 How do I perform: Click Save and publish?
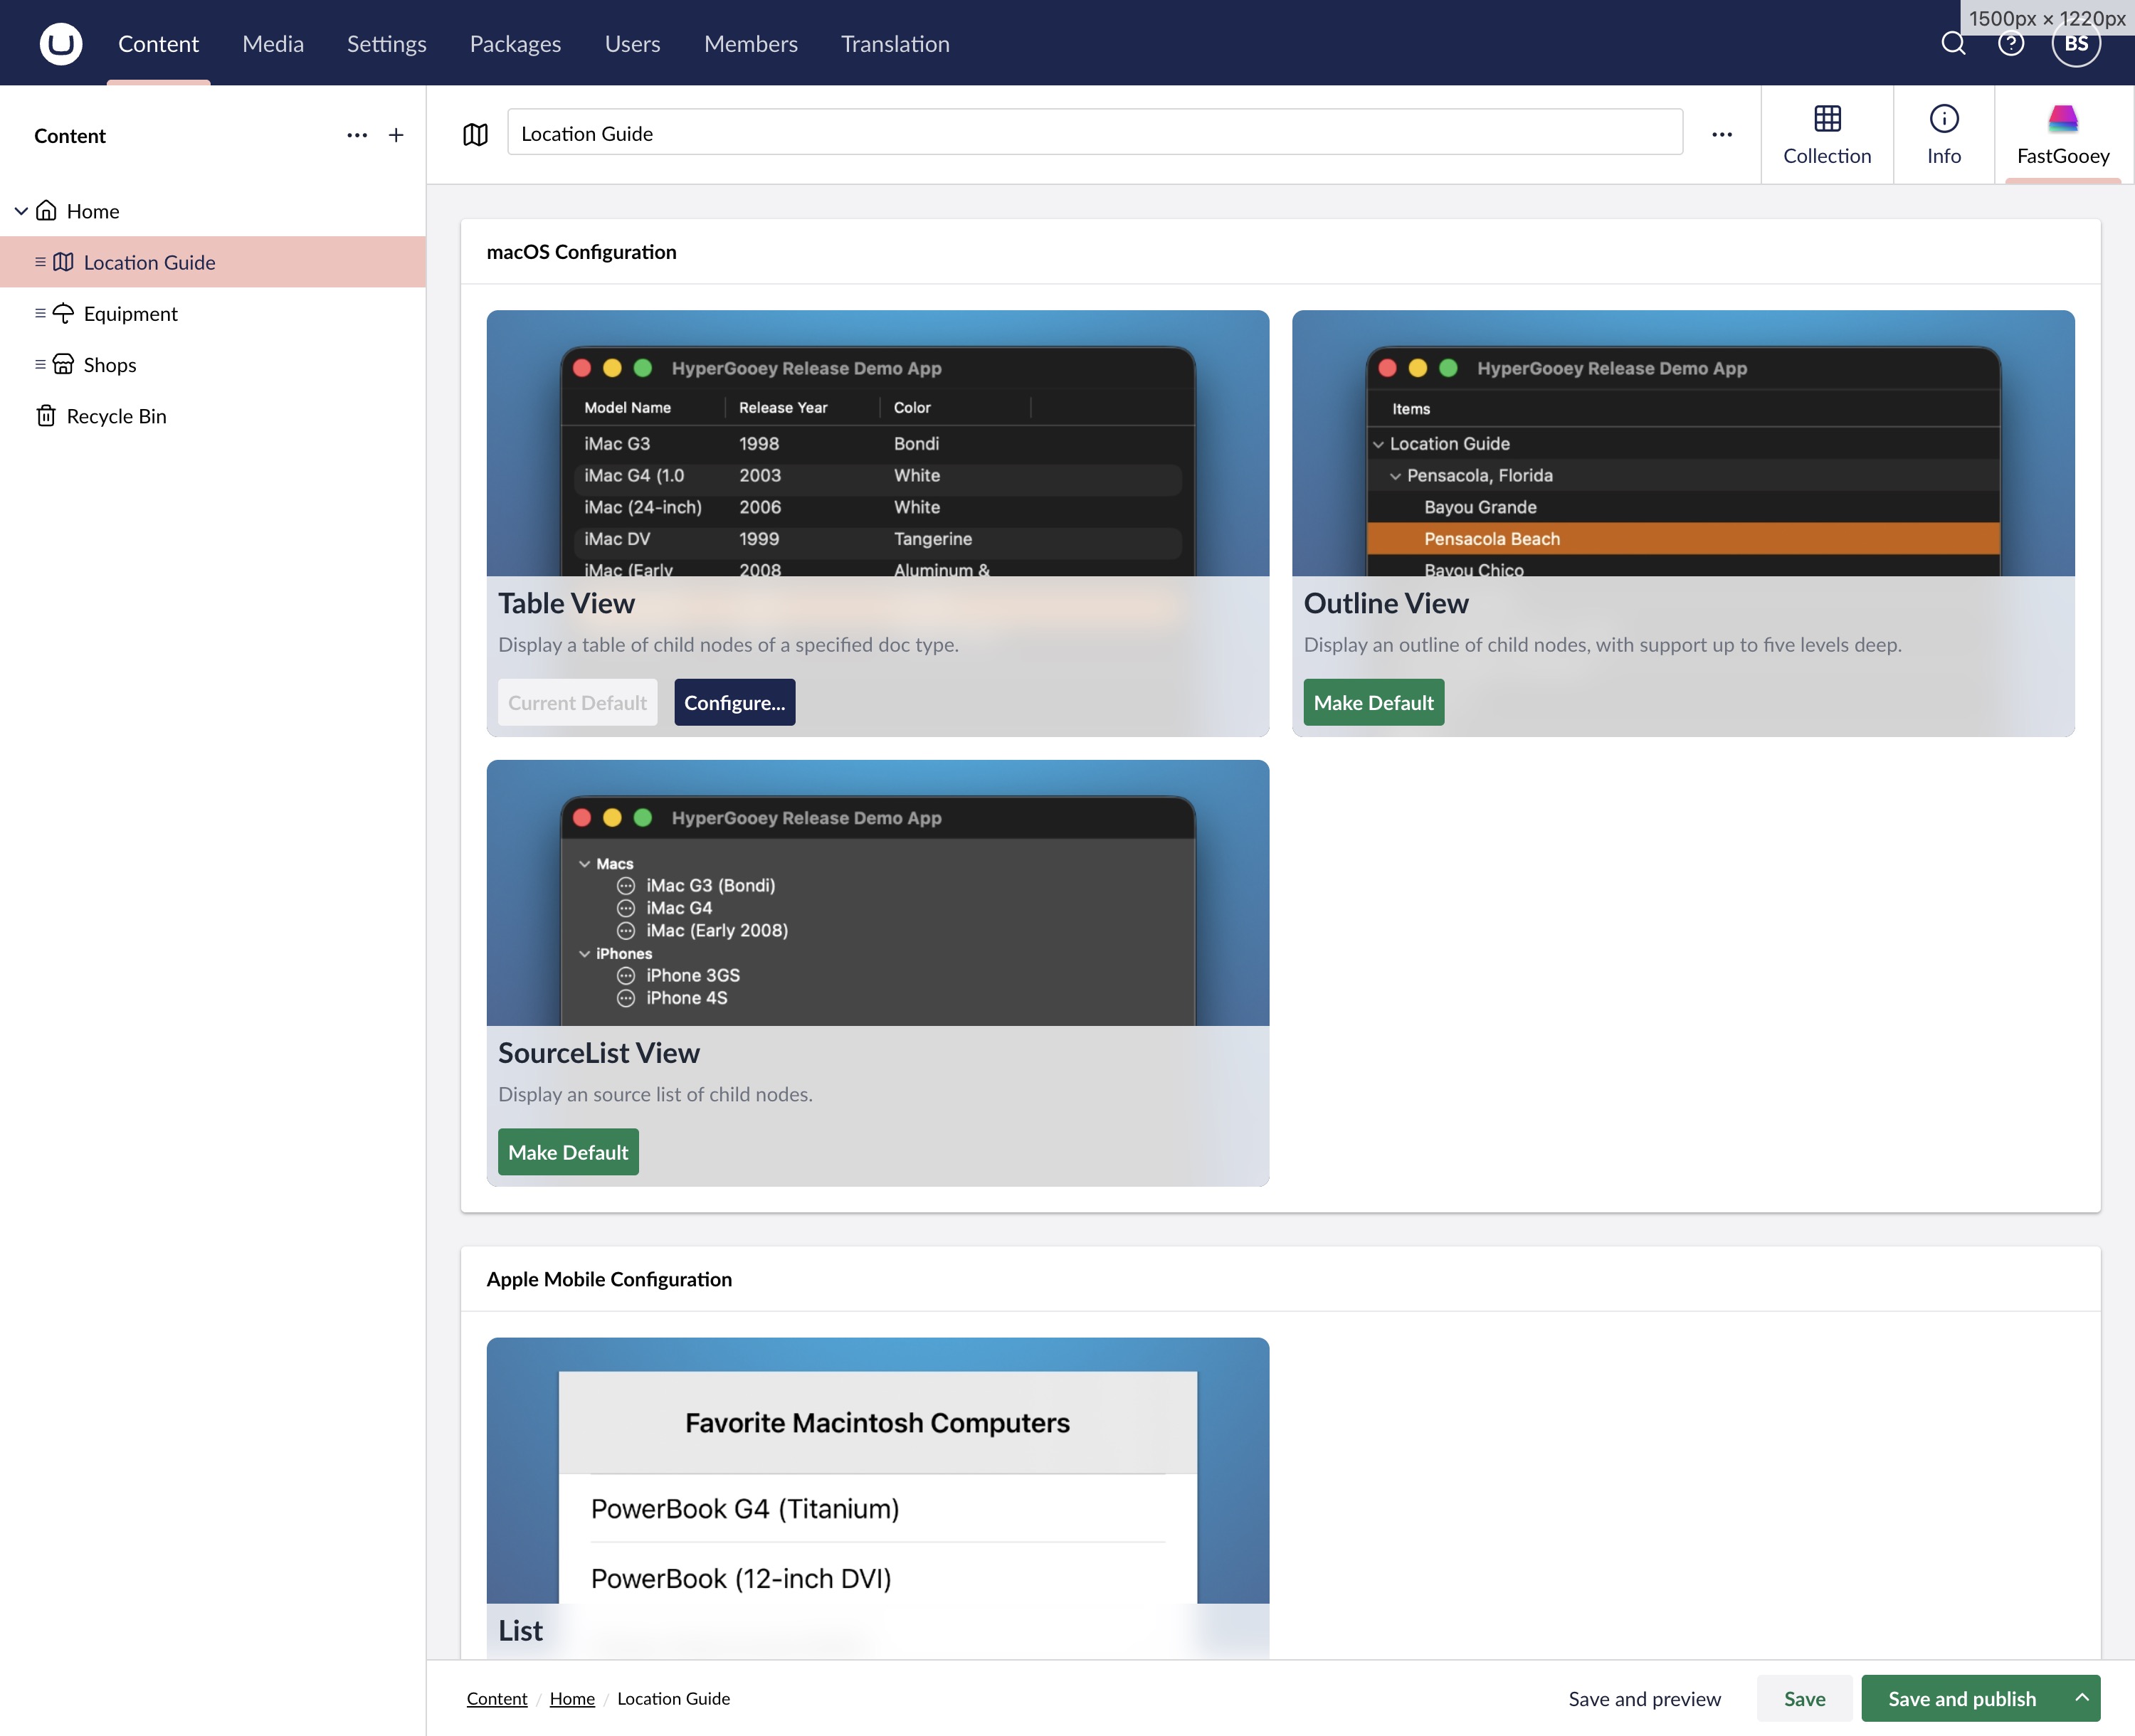point(1961,1698)
